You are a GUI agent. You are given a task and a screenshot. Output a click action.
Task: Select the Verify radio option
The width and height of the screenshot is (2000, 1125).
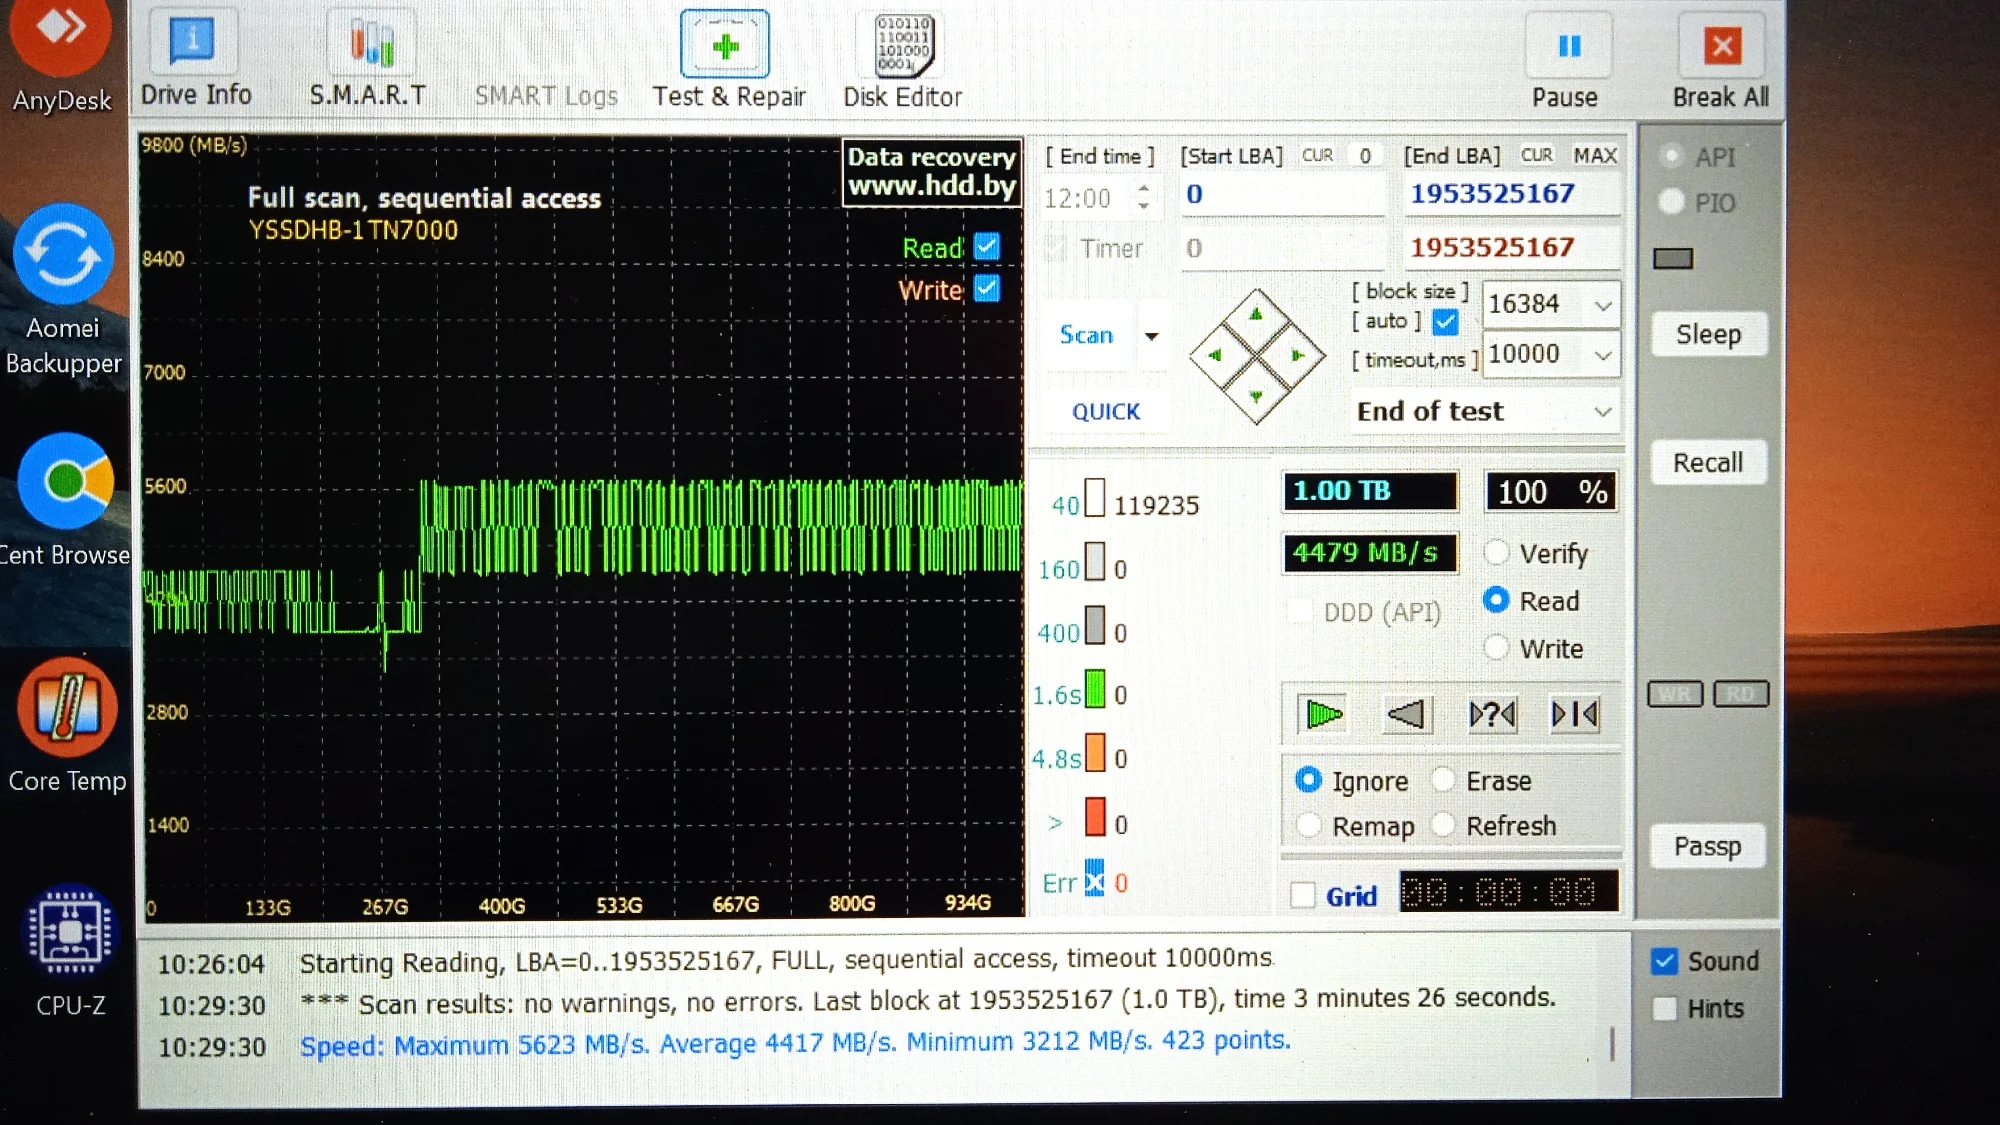click(x=1496, y=552)
